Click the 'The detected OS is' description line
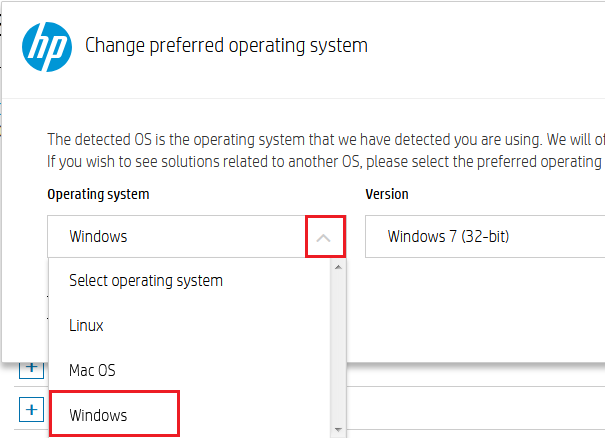This screenshot has height=438, width=605. (320, 139)
